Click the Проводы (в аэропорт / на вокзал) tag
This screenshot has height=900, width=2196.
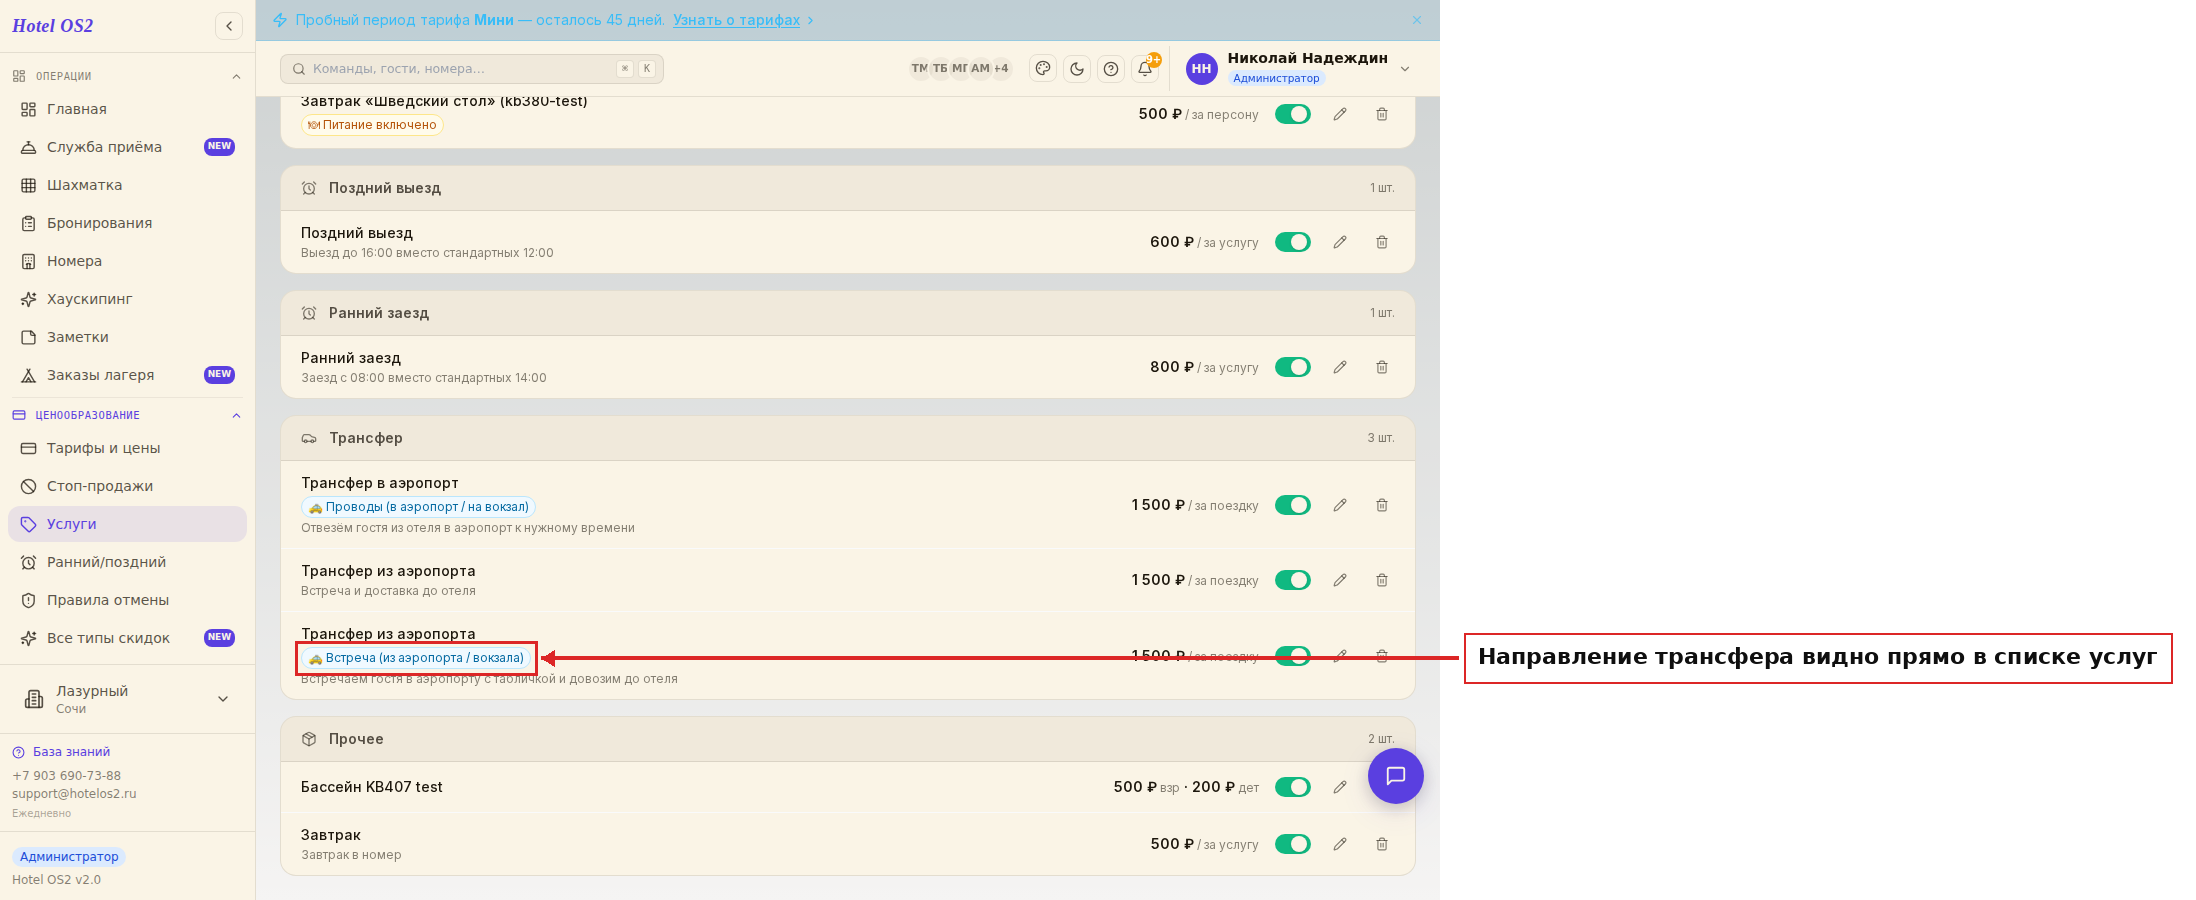pos(418,507)
